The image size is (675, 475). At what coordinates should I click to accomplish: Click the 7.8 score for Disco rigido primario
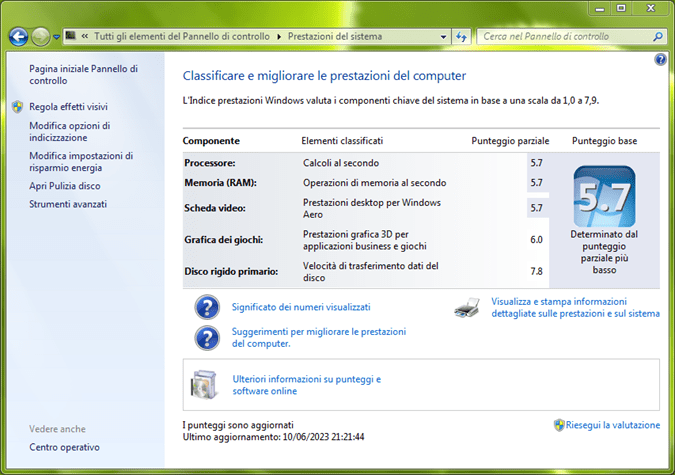point(536,271)
